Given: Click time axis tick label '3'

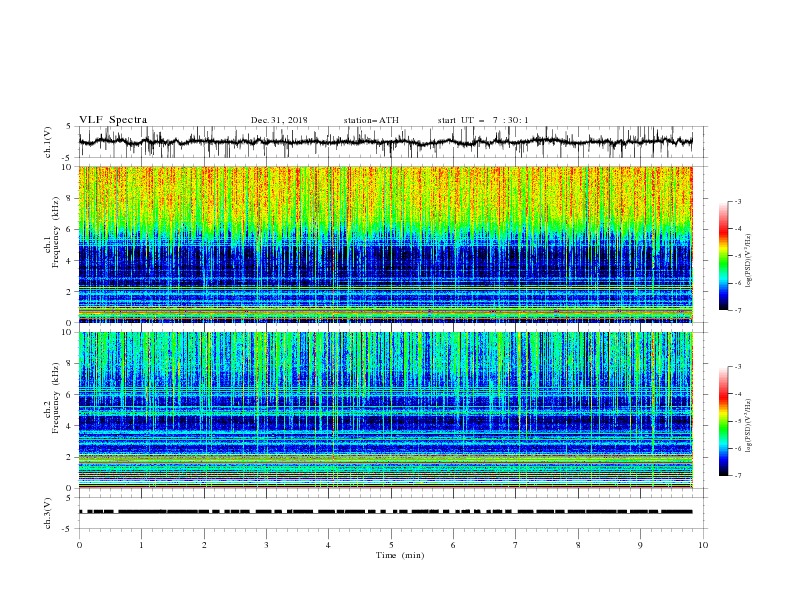Looking at the screenshot, I should click(266, 545).
